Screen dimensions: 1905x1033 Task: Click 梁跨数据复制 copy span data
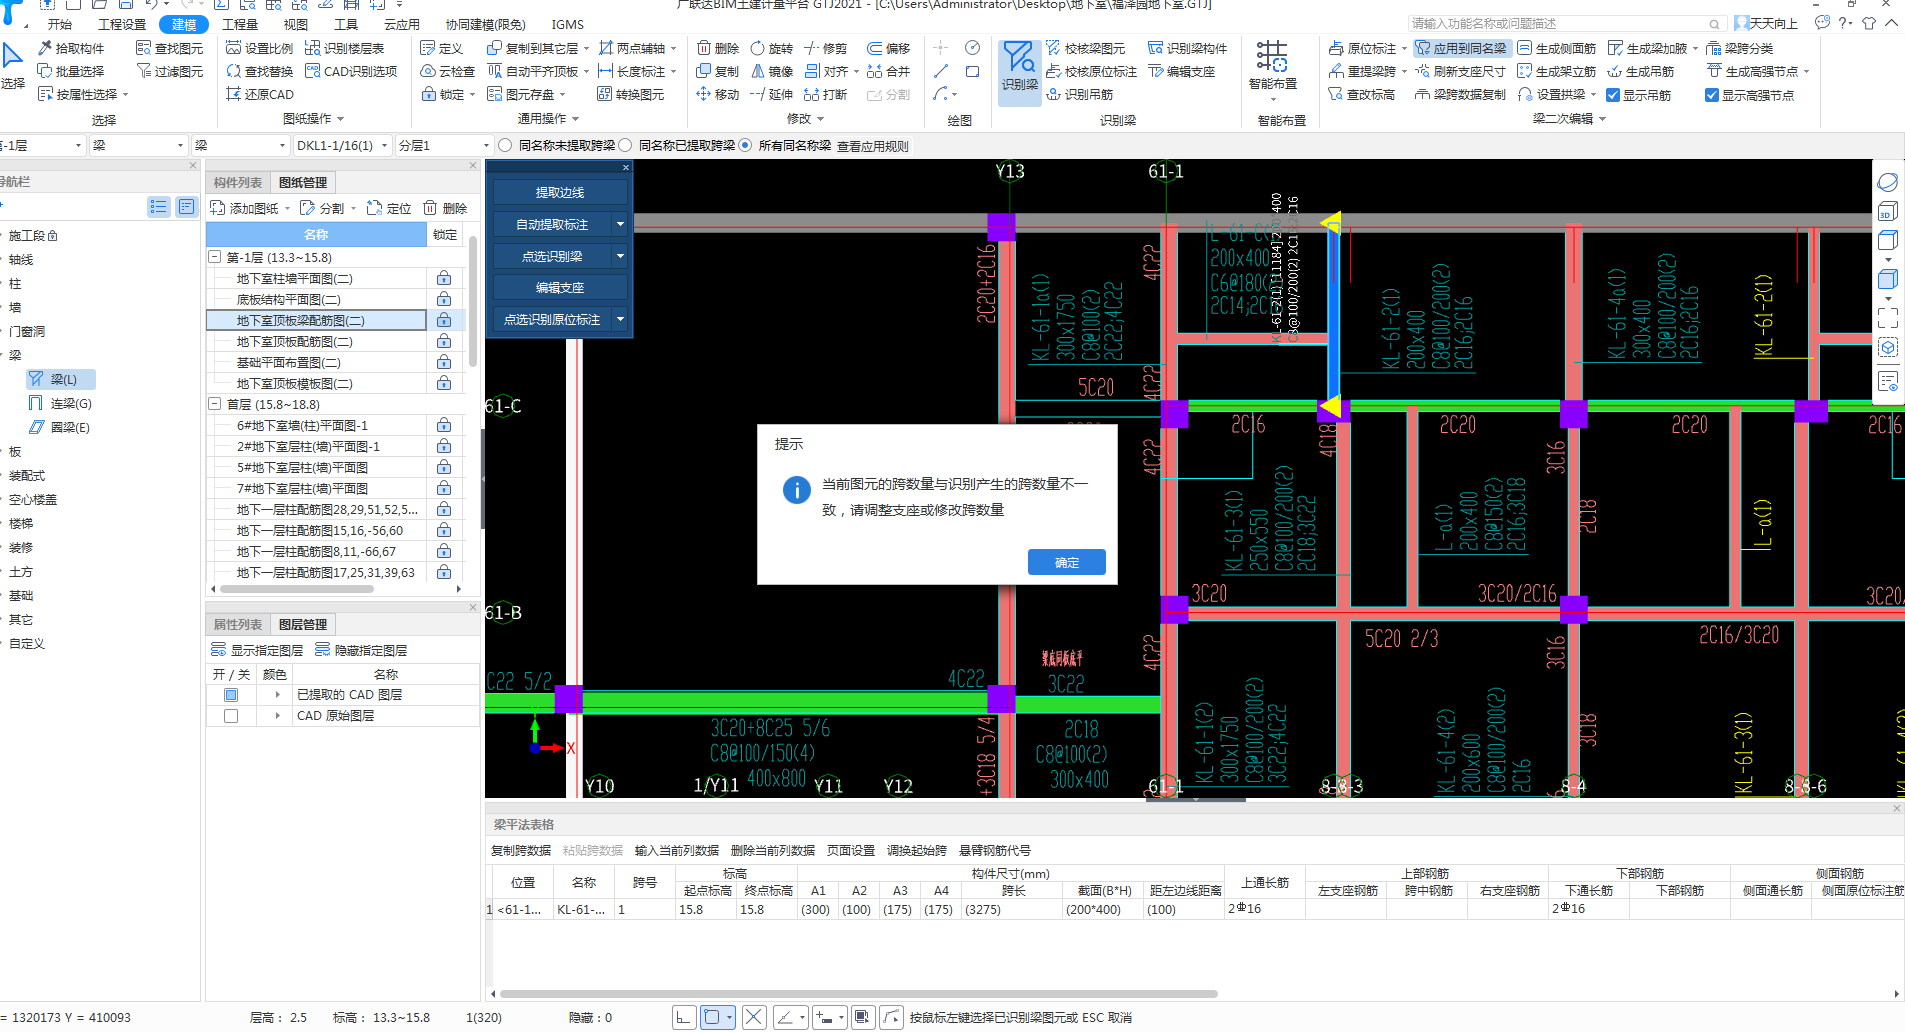(1460, 94)
